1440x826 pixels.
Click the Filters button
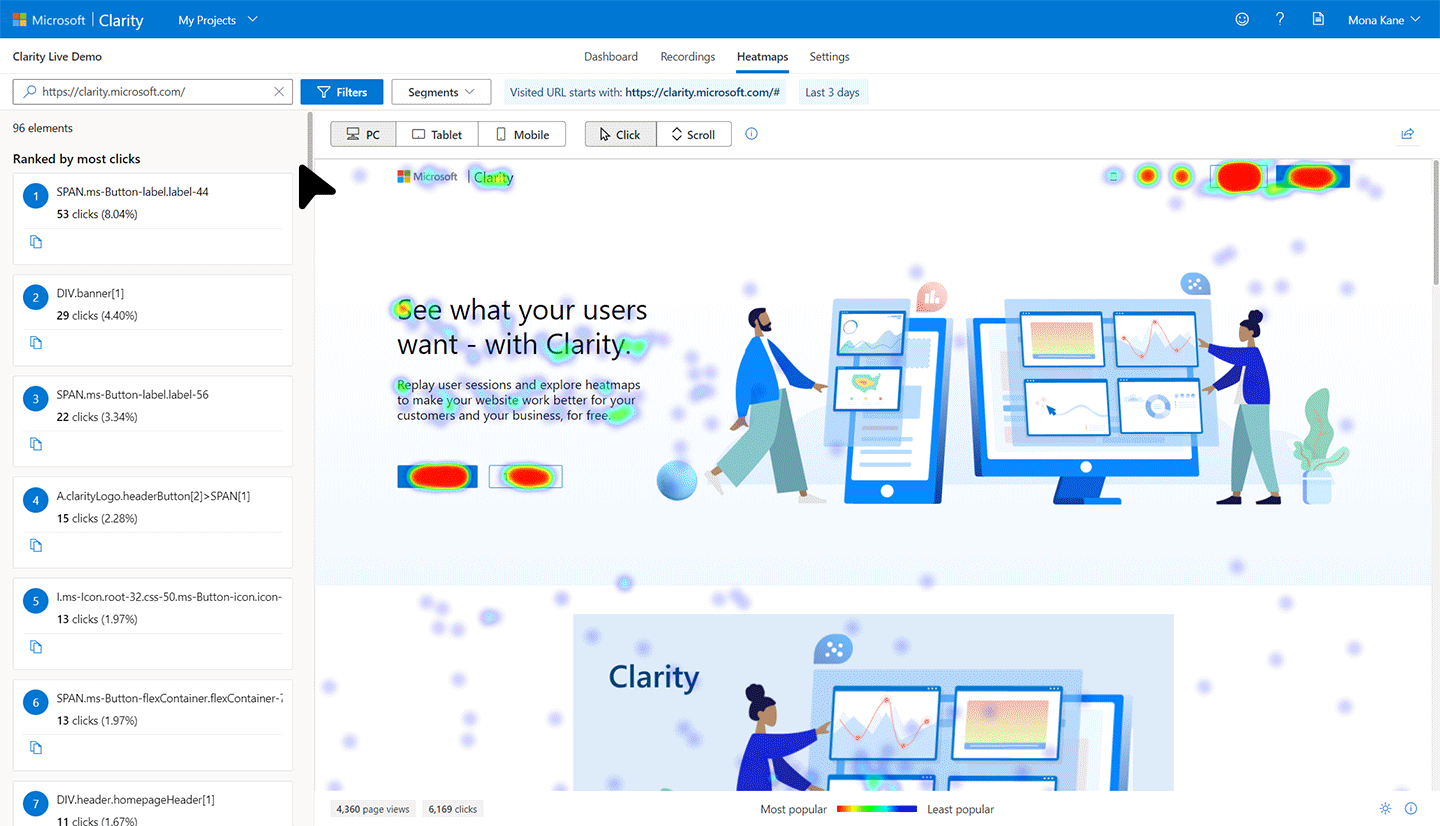click(x=341, y=92)
